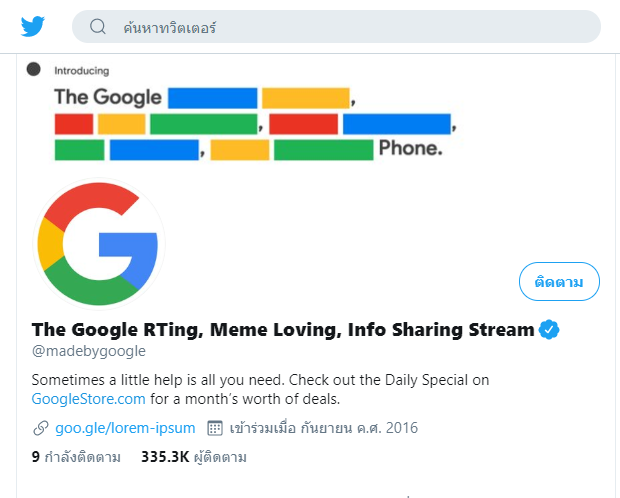Screen dimensions: 620x498
Task: Click the 'Phone.' text in banner
Action: pyautogui.click(x=410, y=148)
